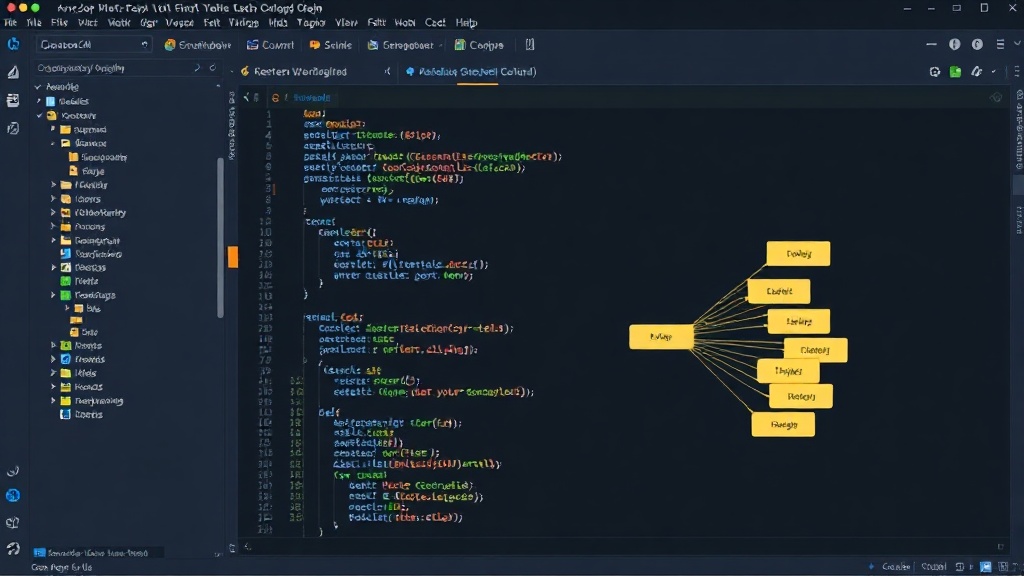Screen dimensions: 1024x576
Task: Select the root node of the yellow diagram
Action: 661,337
